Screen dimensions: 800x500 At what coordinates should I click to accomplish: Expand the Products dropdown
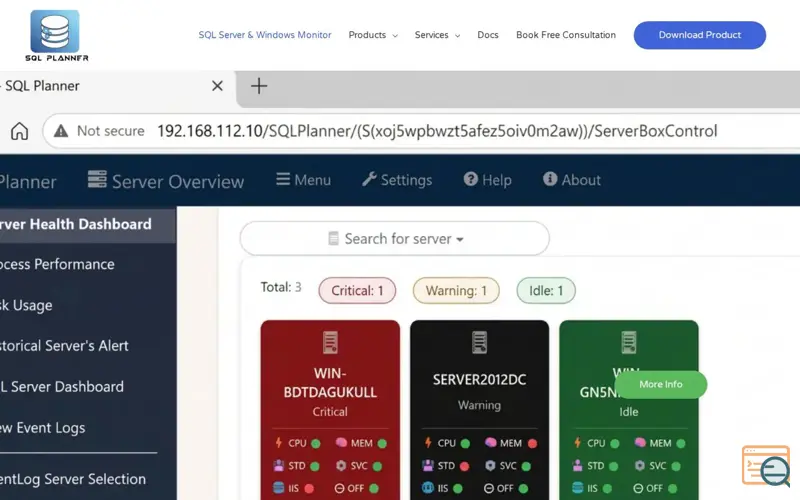tap(373, 35)
